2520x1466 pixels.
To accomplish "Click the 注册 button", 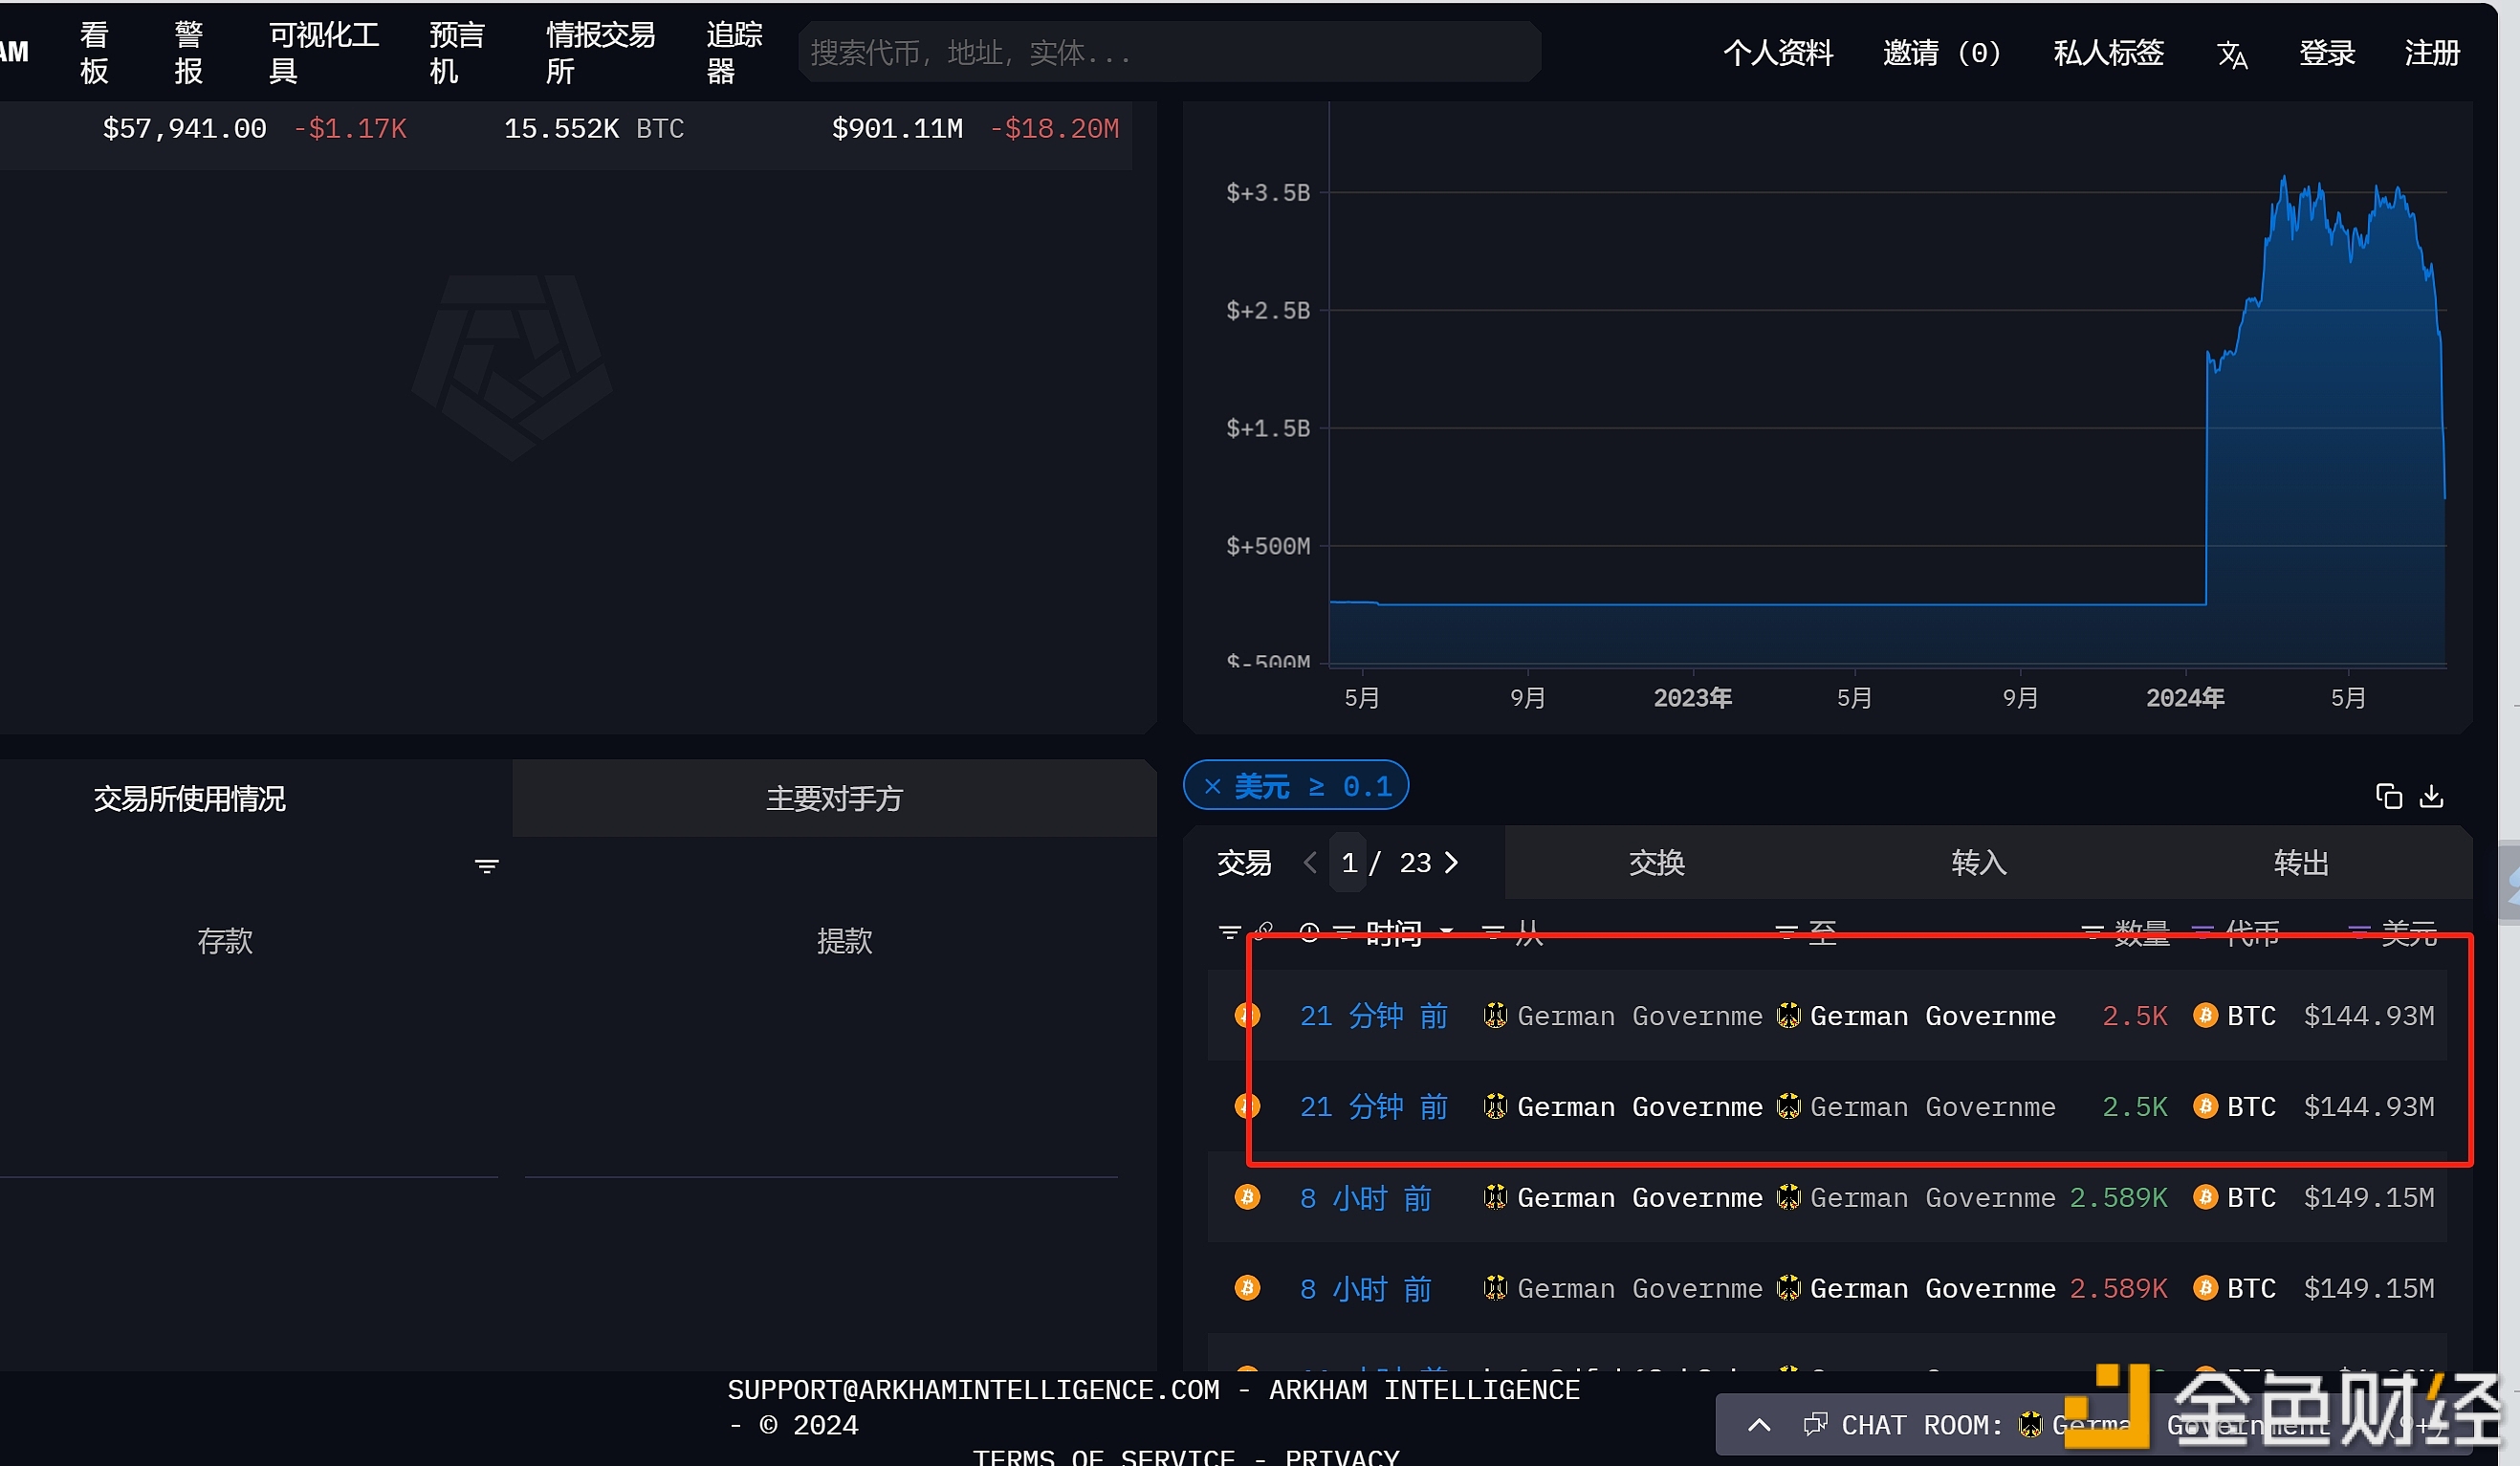I will tap(2432, 53).
